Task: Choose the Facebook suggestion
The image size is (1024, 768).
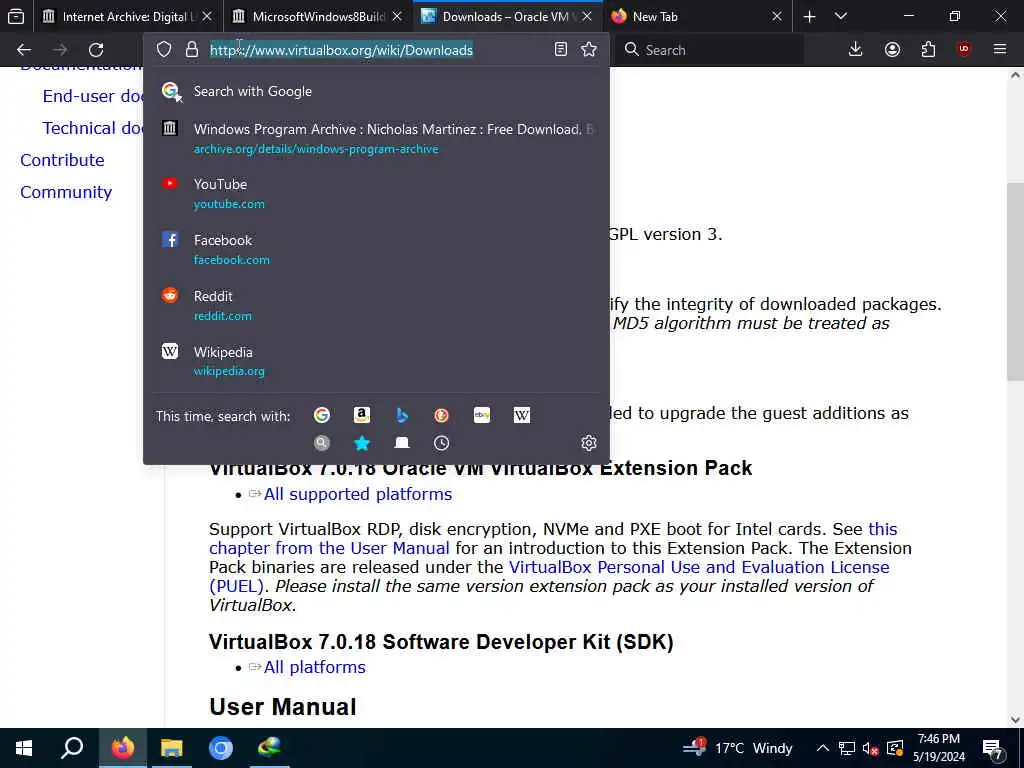Action: tap(377, 249)
